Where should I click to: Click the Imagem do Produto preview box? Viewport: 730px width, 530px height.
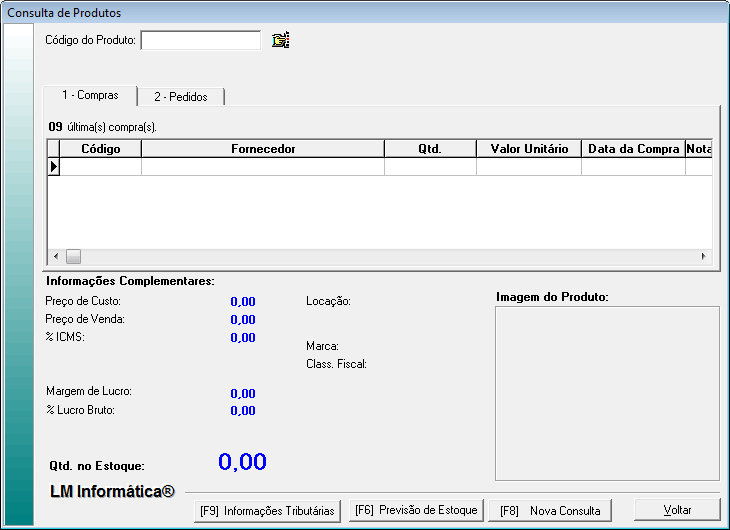coord(607,393)
